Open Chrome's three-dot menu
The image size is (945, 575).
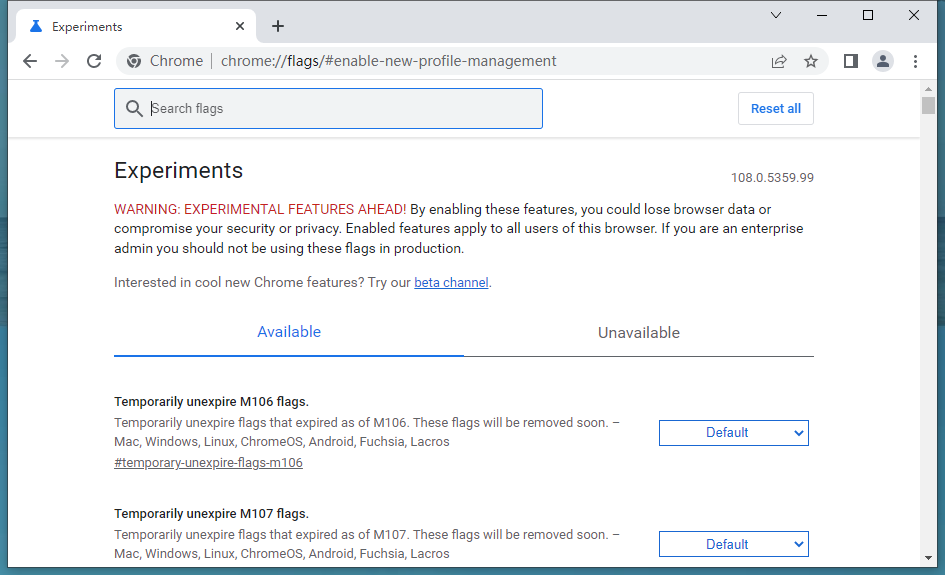click(x=915, y=61)
